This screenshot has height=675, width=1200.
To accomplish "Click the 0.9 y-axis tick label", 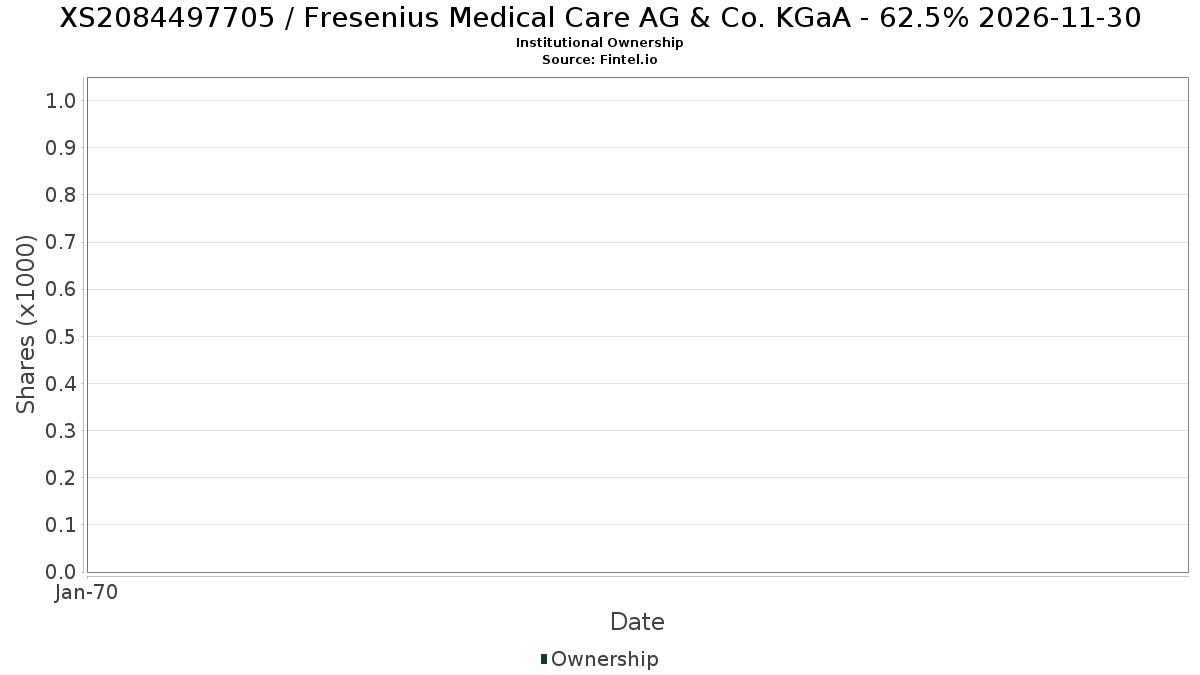I will click(x=61, y=147).
